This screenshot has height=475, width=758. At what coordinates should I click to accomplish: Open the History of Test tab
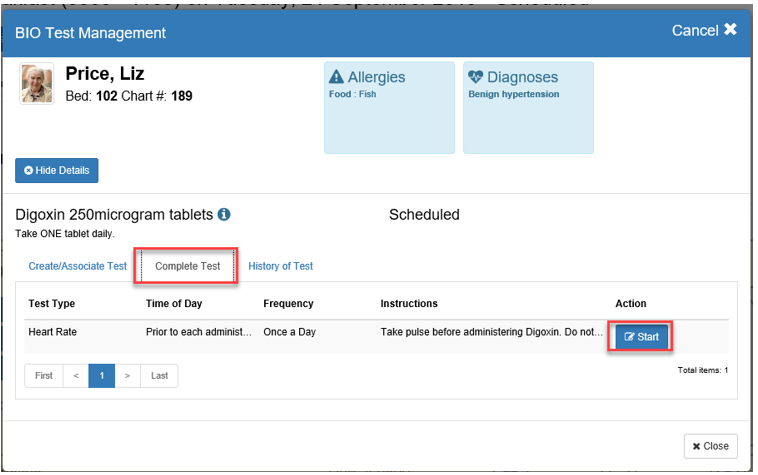click(280, 266)
